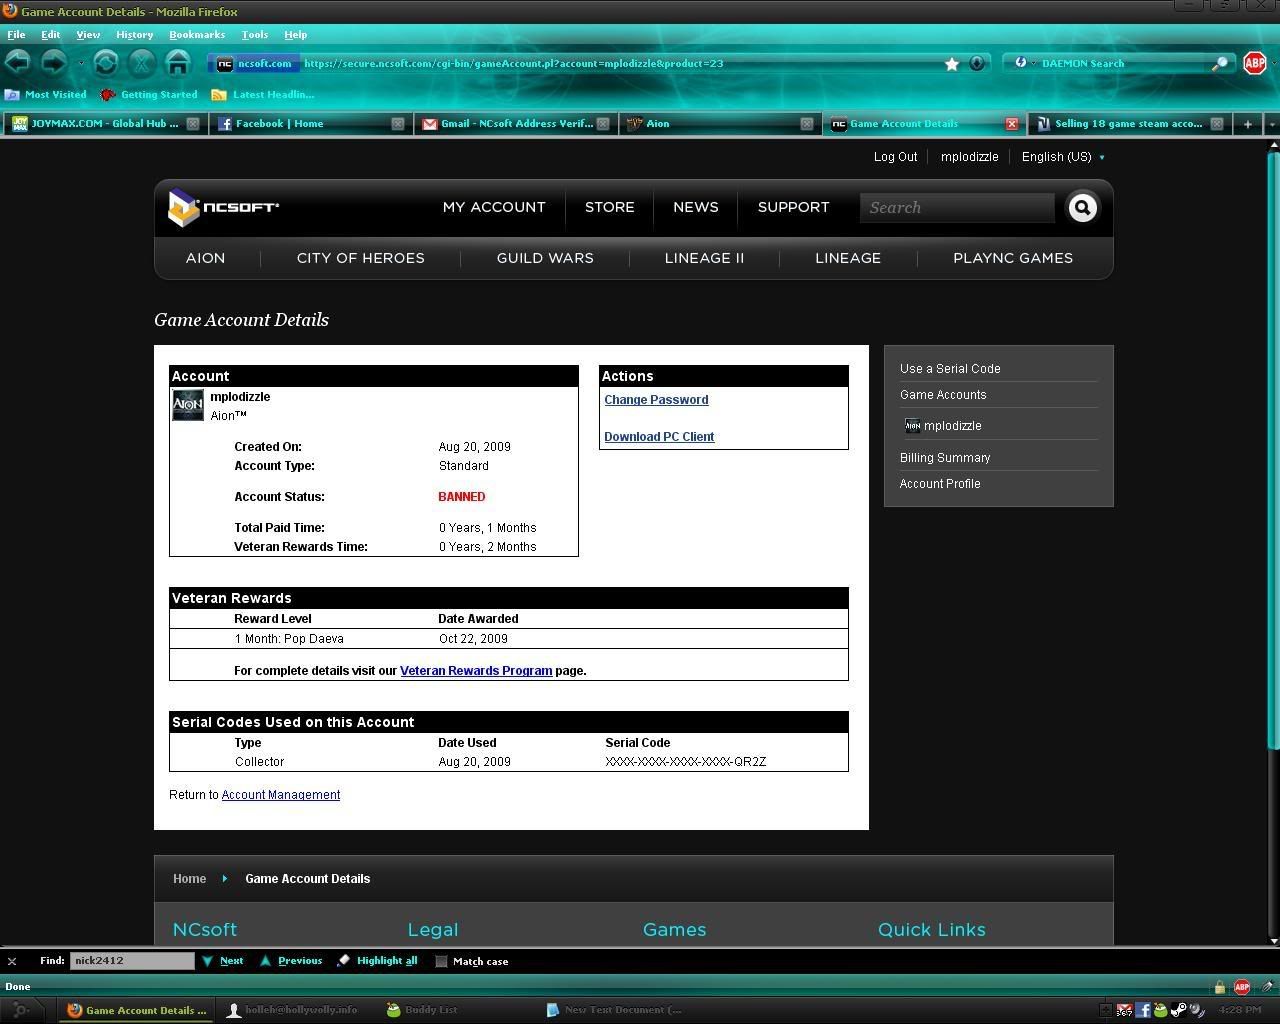Click the Highlight all marker icon
1280x1024 pixels.
pyautogui.click(x=343, y=961)
